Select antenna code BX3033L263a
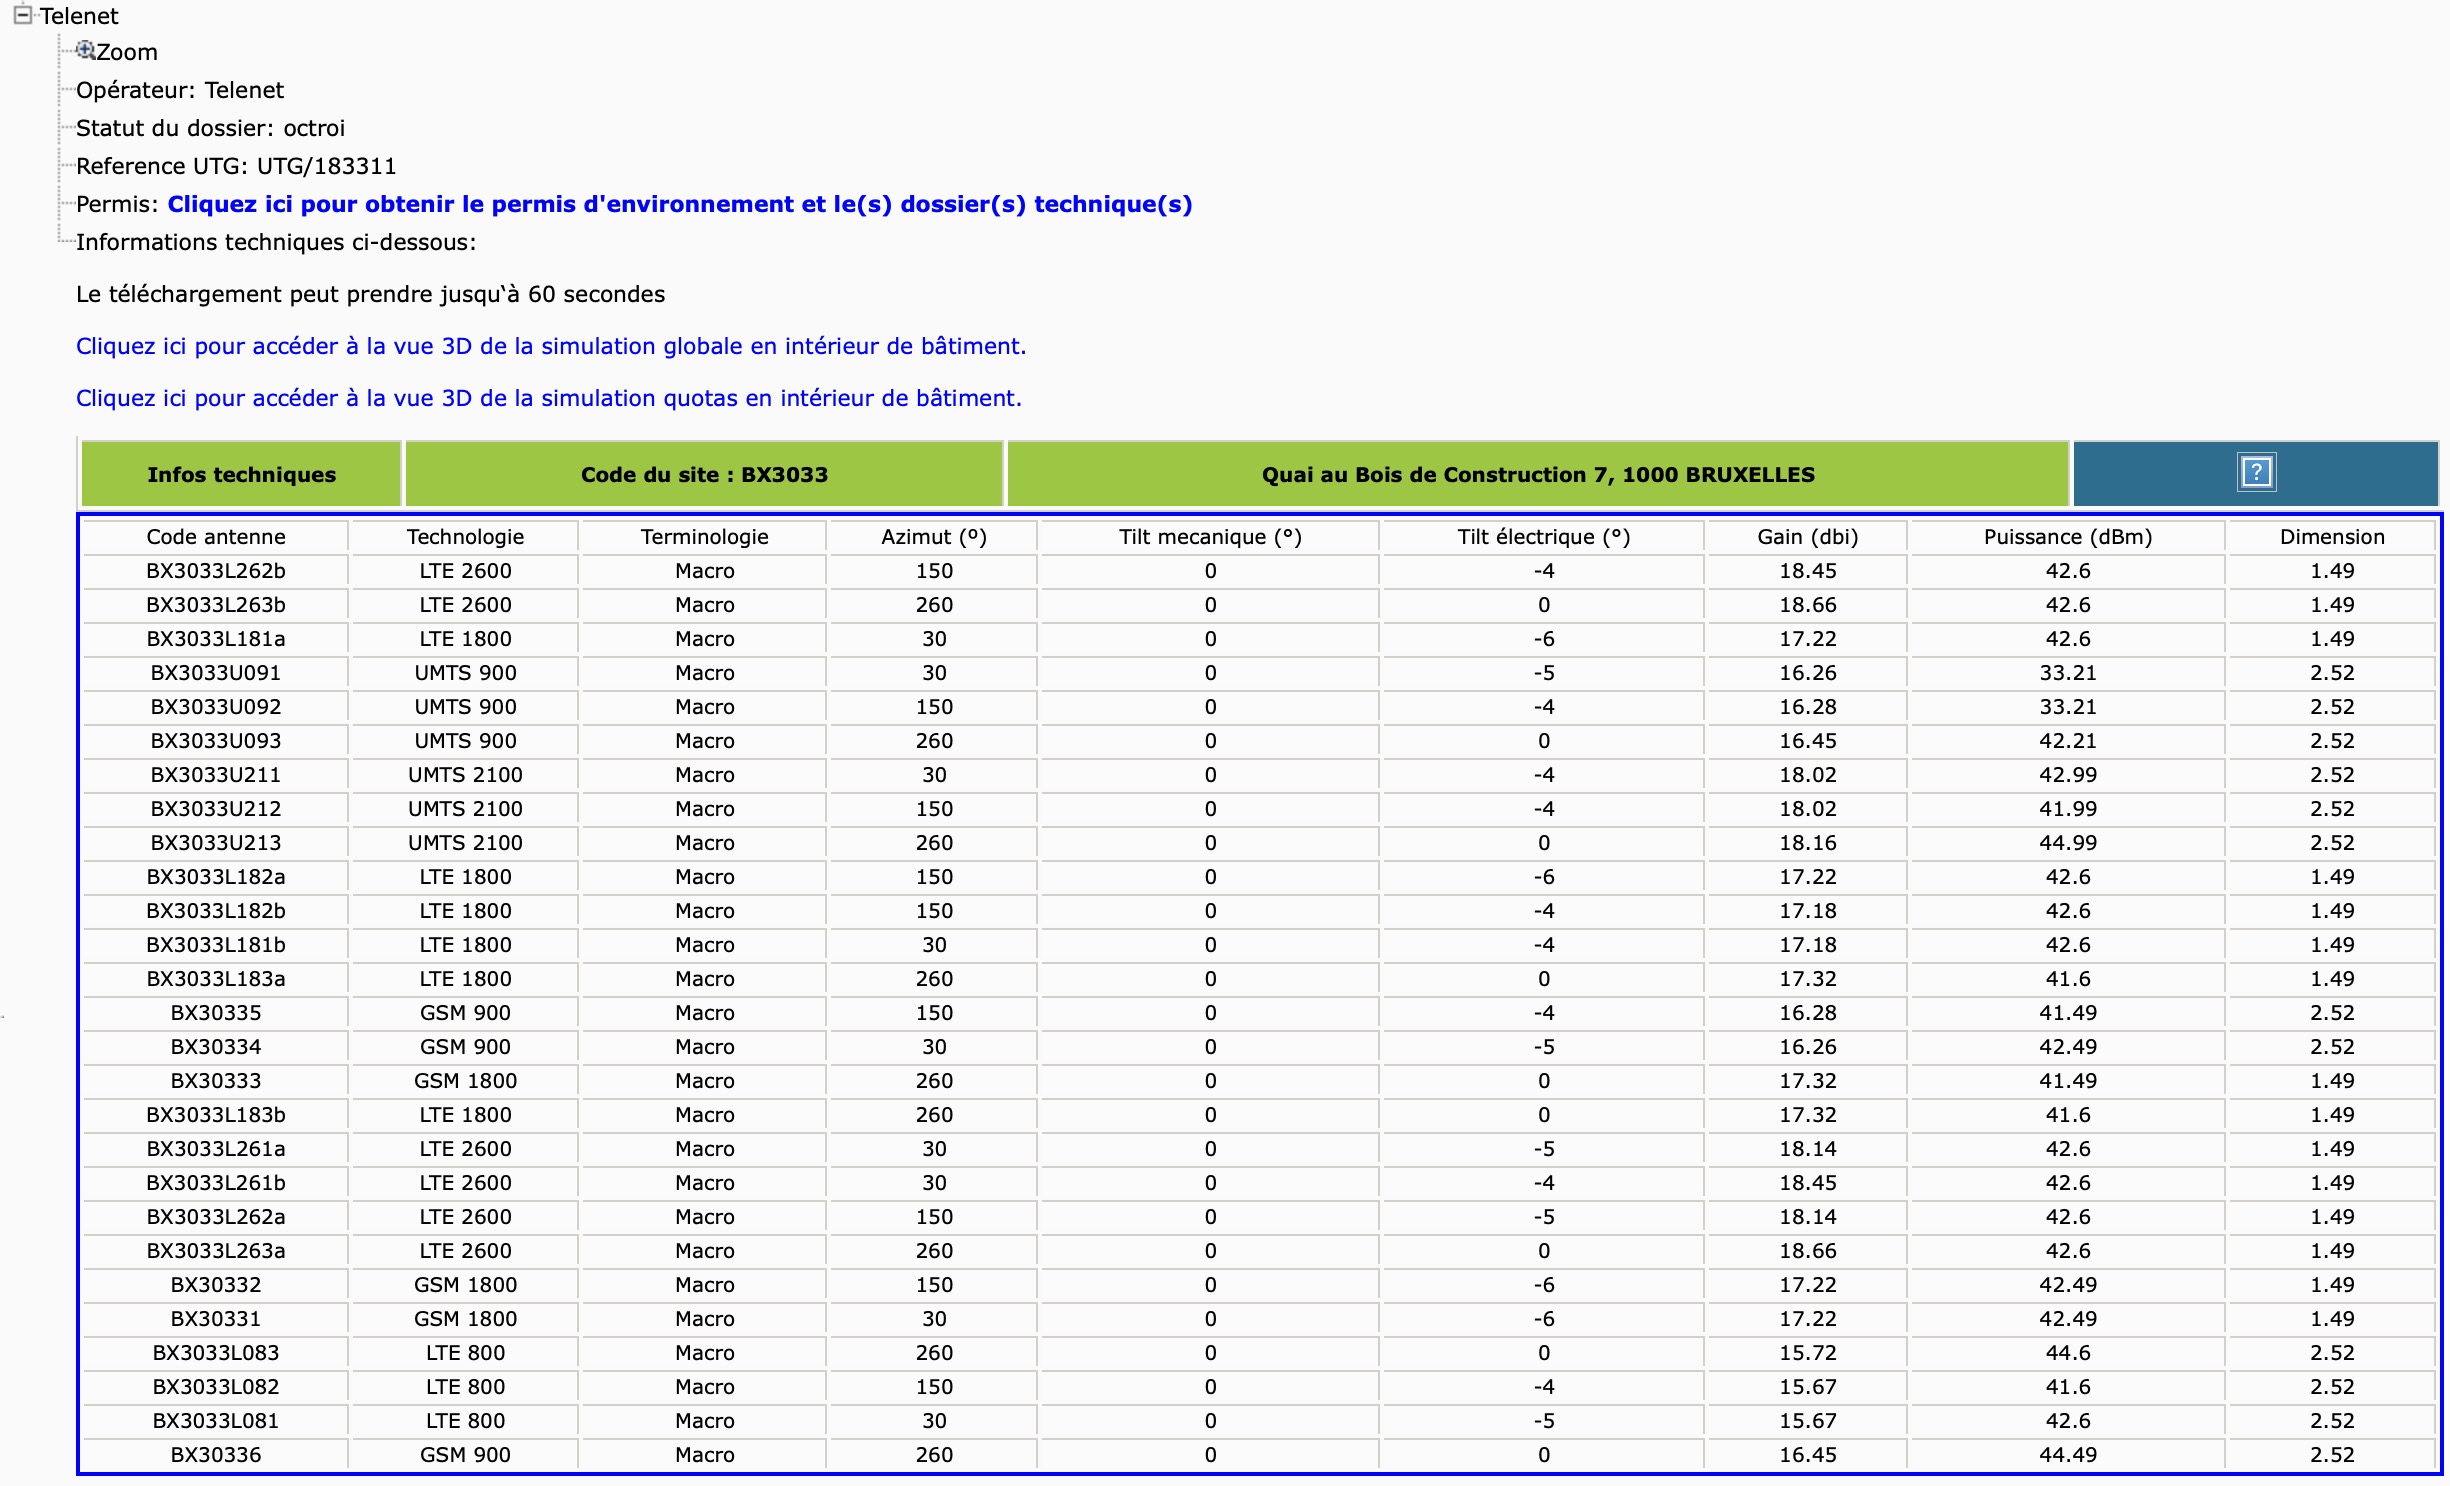The height and width of the screenshot is (1486, 2450). coord(216,1251)
